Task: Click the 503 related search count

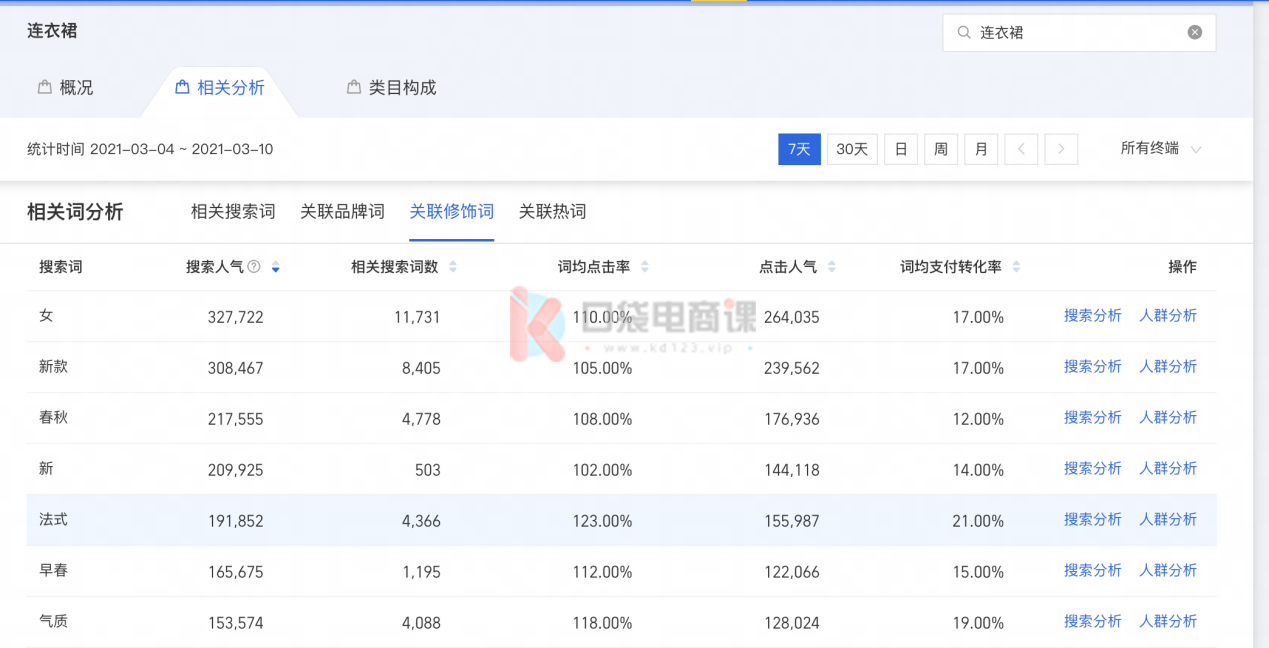Action: pyautogui.click(x=428, y=470)
